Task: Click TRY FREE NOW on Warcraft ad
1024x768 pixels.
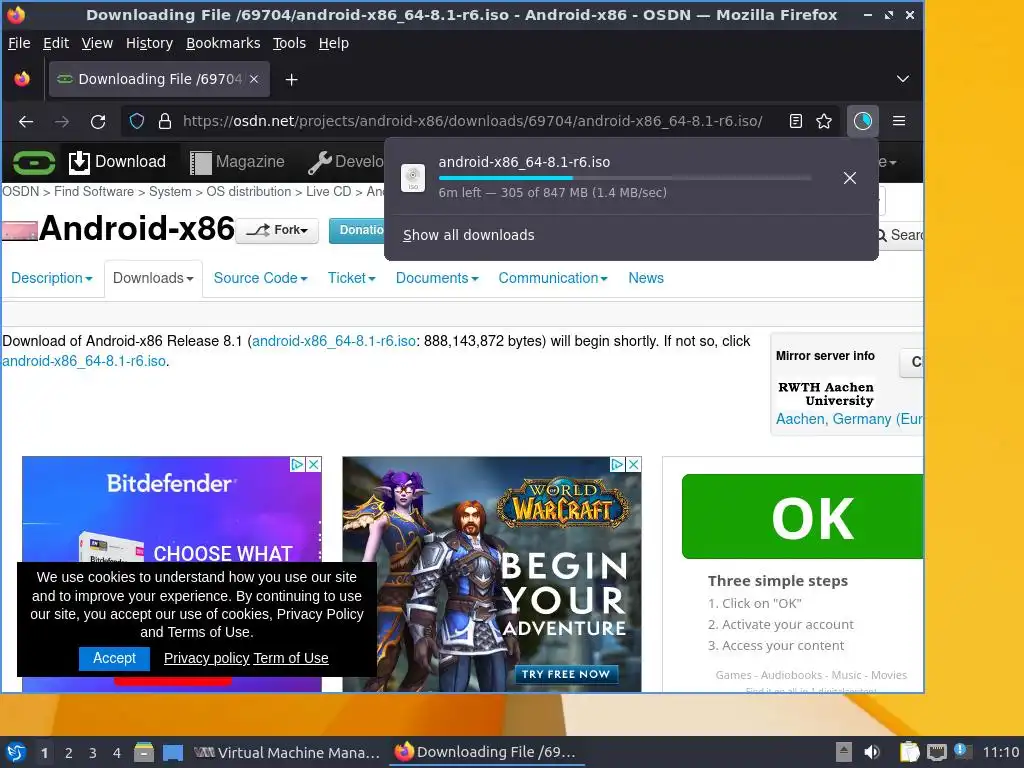Action: tap(566, 674)
